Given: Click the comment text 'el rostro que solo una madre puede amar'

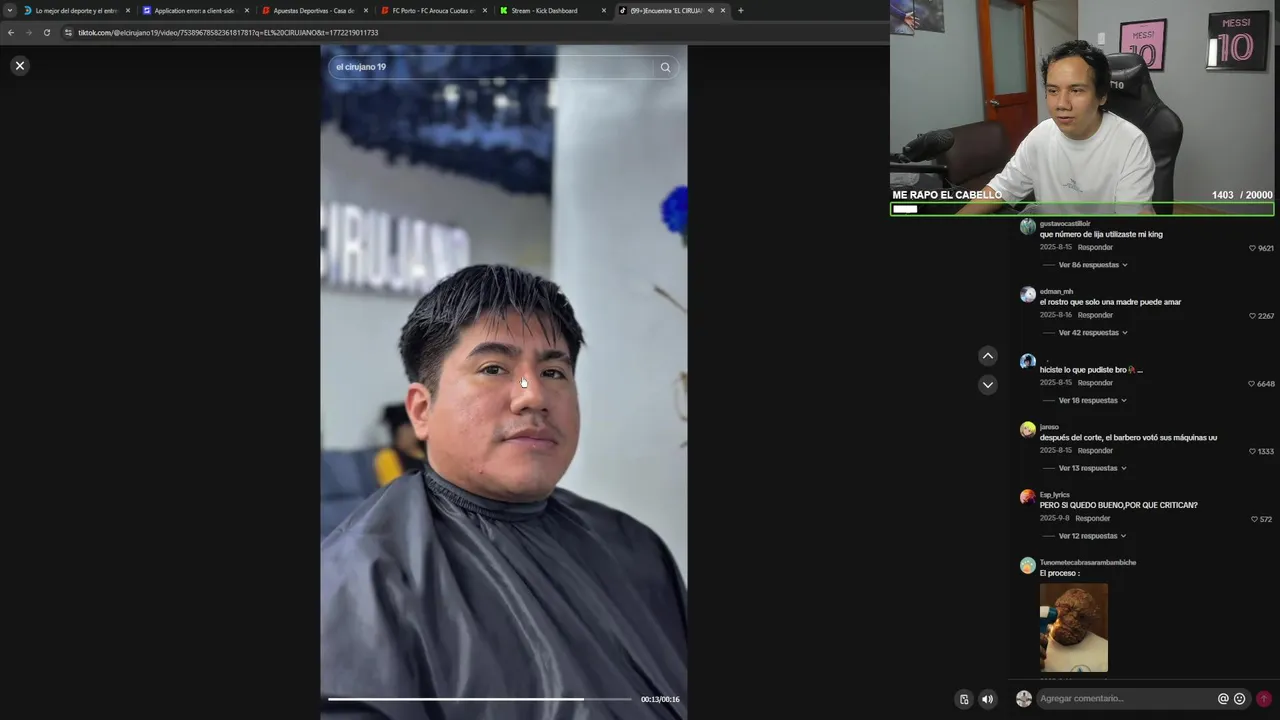Looking at the screenshot, I should (1110, 302).
